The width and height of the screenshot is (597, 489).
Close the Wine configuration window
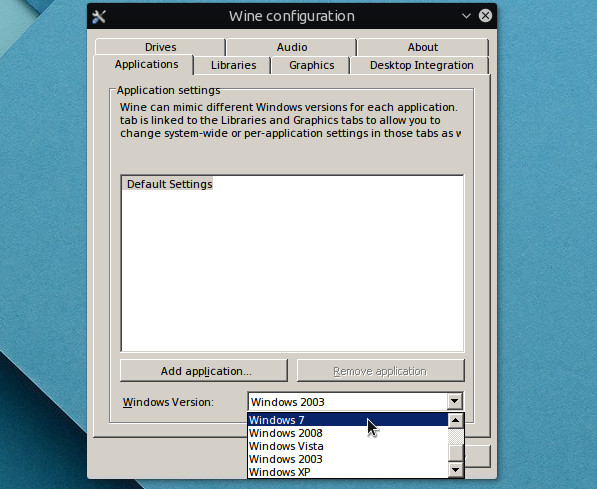[485, 16]
